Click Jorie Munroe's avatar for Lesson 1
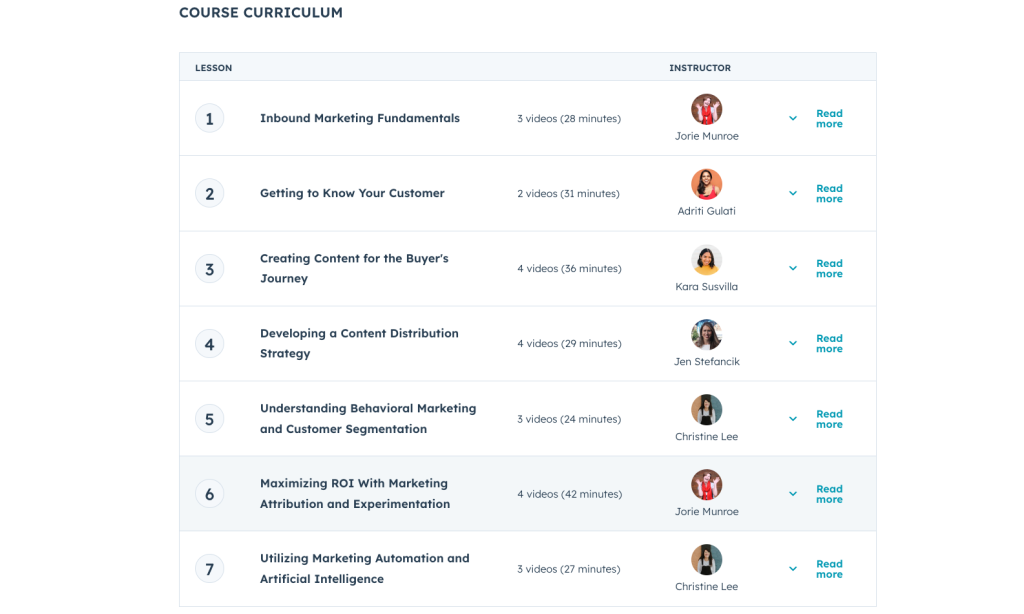This screenshot has height=614, width=1024. point(706,109)
